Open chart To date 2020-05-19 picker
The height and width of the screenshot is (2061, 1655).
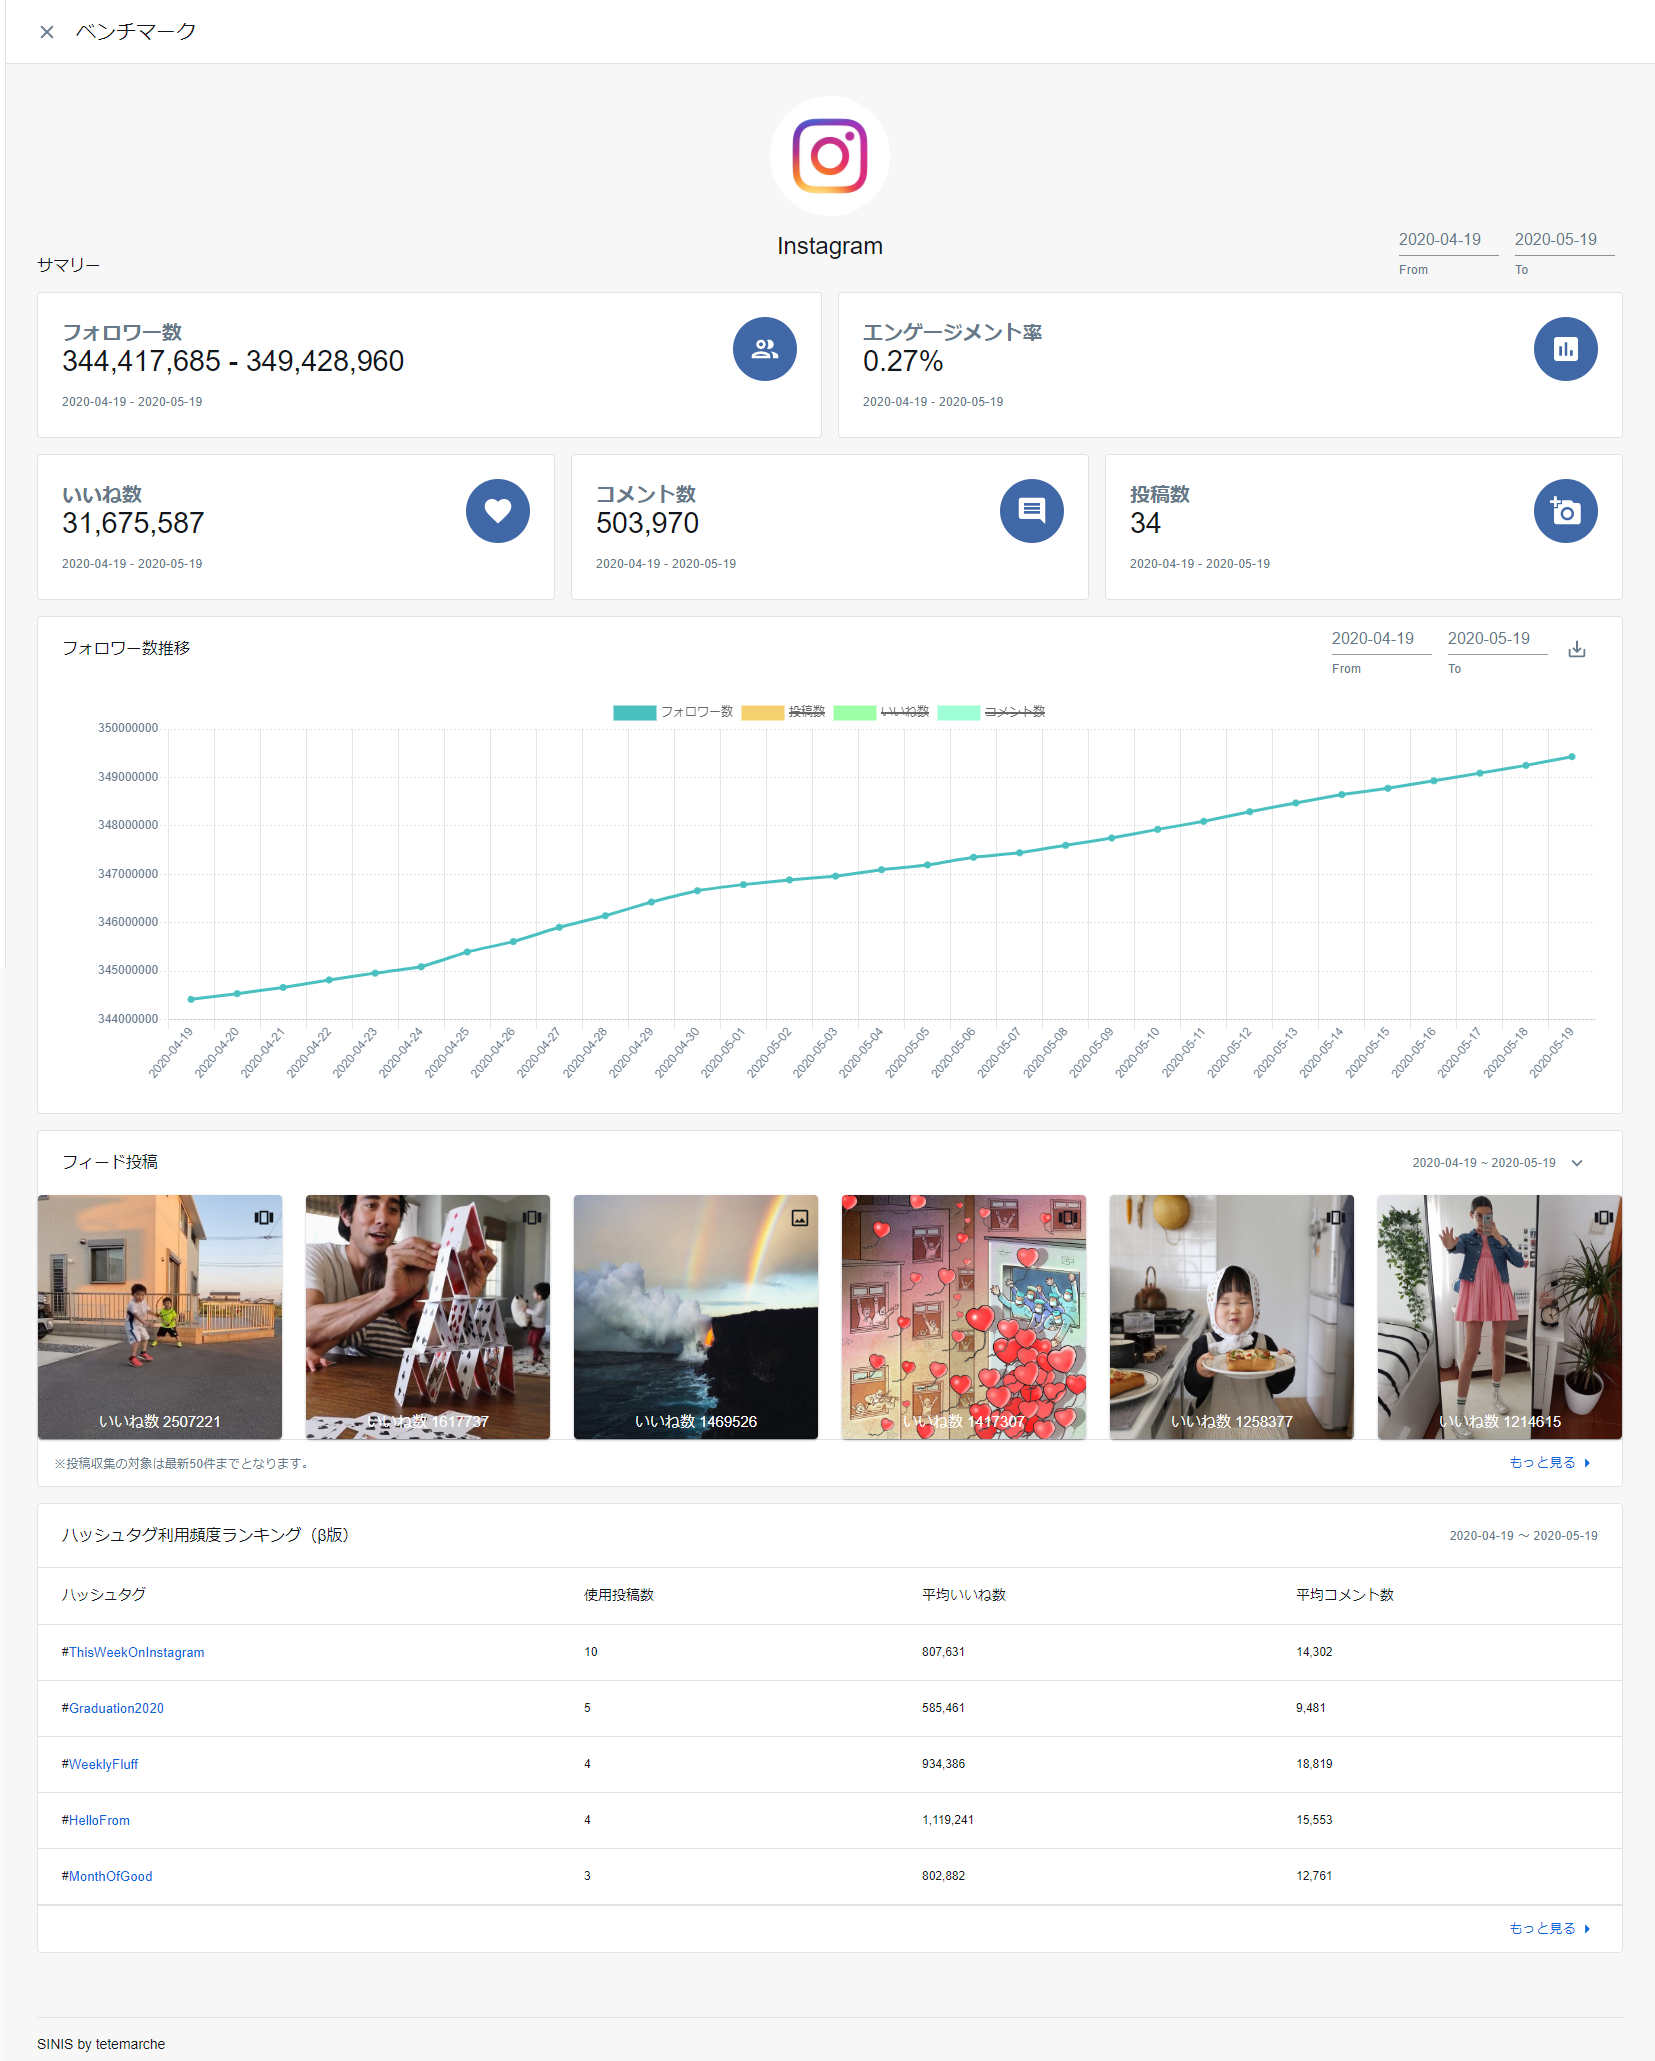pos(1488,639)
